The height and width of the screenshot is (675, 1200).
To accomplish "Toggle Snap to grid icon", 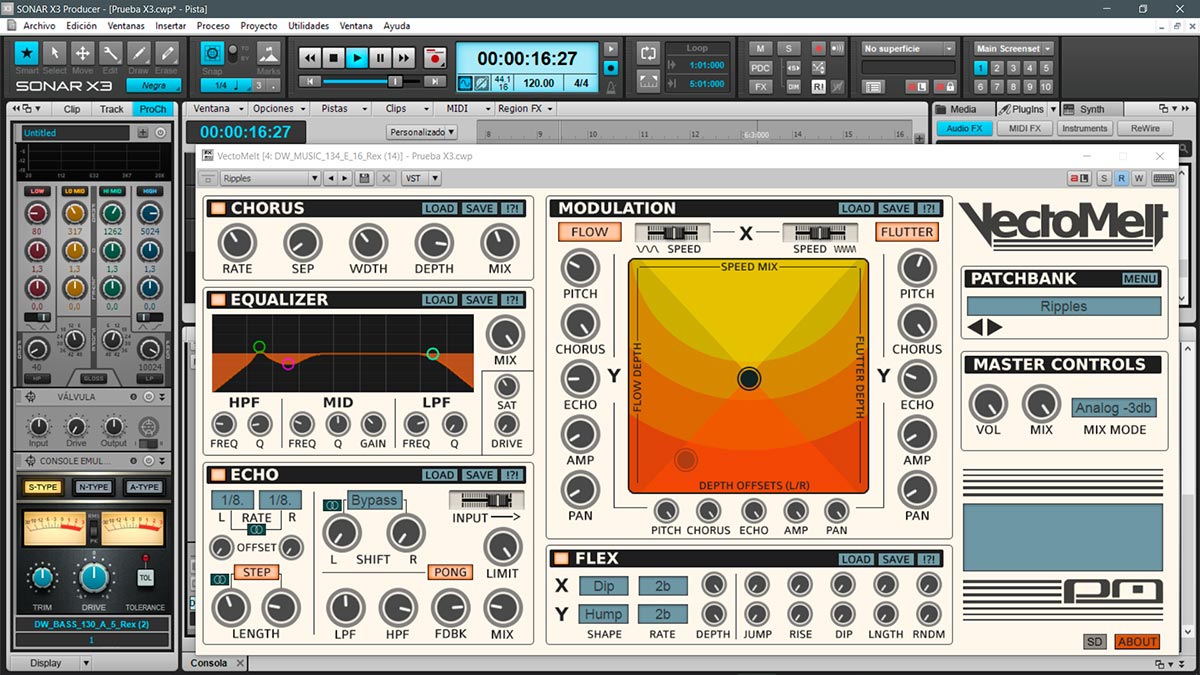I will point(212,53).
